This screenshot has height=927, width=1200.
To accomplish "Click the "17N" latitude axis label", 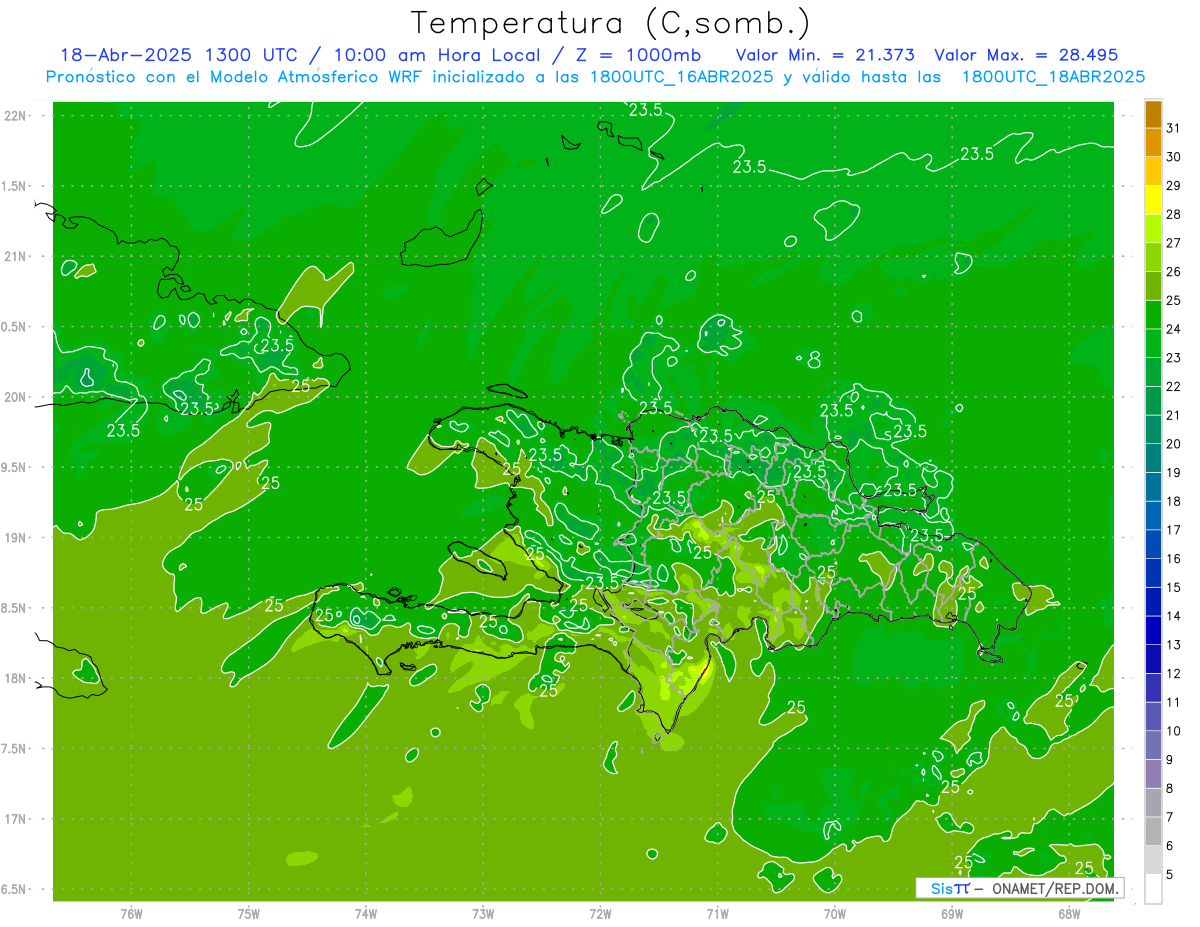I will (x=16, y=820).
